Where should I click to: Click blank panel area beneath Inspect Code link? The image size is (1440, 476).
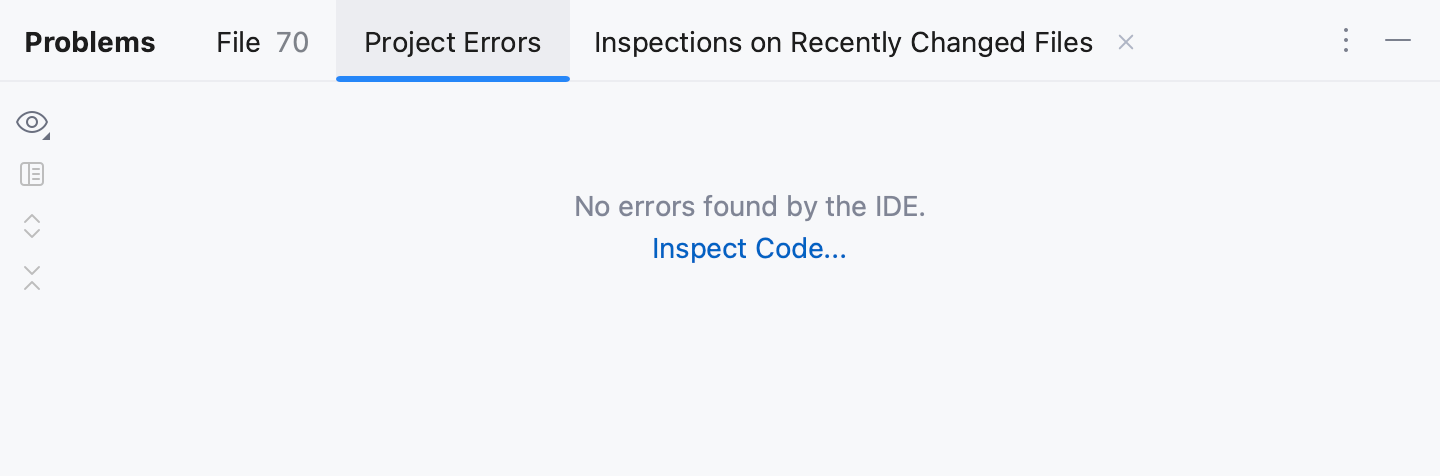pos(749,360)
